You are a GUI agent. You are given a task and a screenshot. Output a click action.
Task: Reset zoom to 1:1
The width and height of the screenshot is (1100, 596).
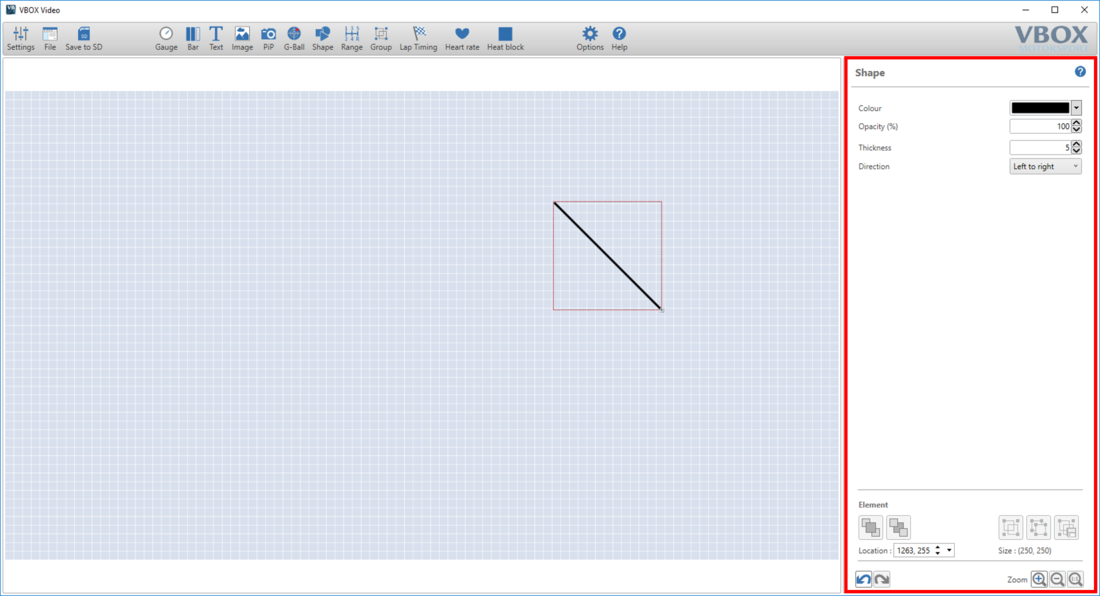(1075, 579)
